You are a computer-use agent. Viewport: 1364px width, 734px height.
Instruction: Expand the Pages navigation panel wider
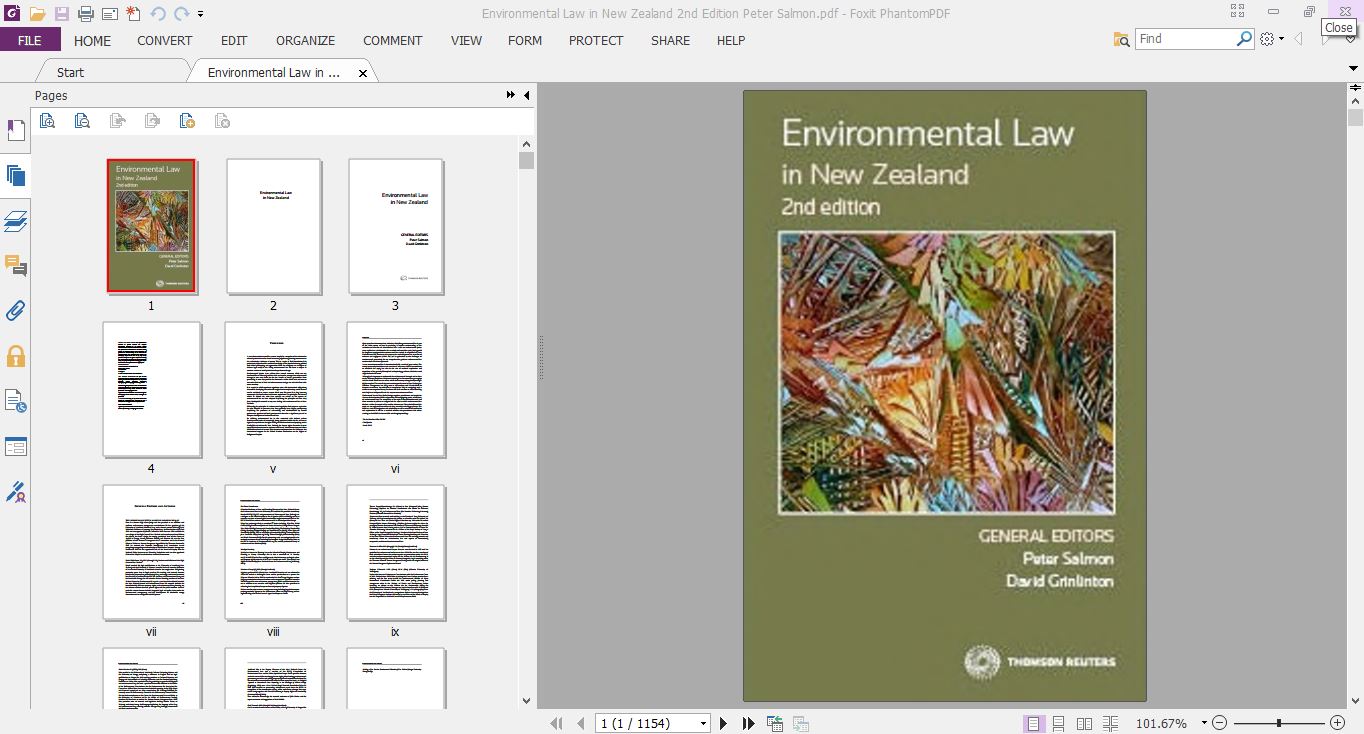(x=511, y=95)
